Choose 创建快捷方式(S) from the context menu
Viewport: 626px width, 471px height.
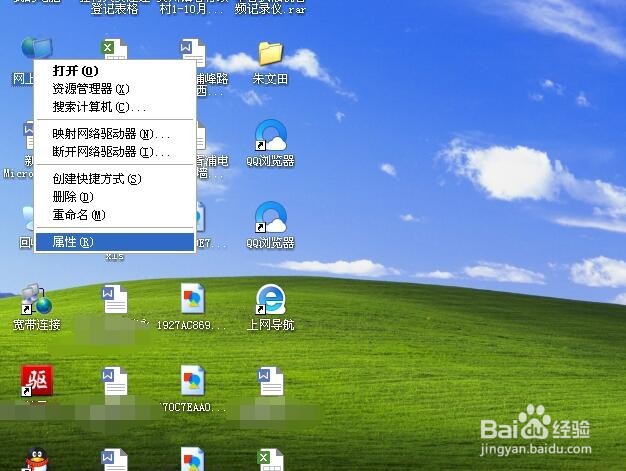point(115,179)
